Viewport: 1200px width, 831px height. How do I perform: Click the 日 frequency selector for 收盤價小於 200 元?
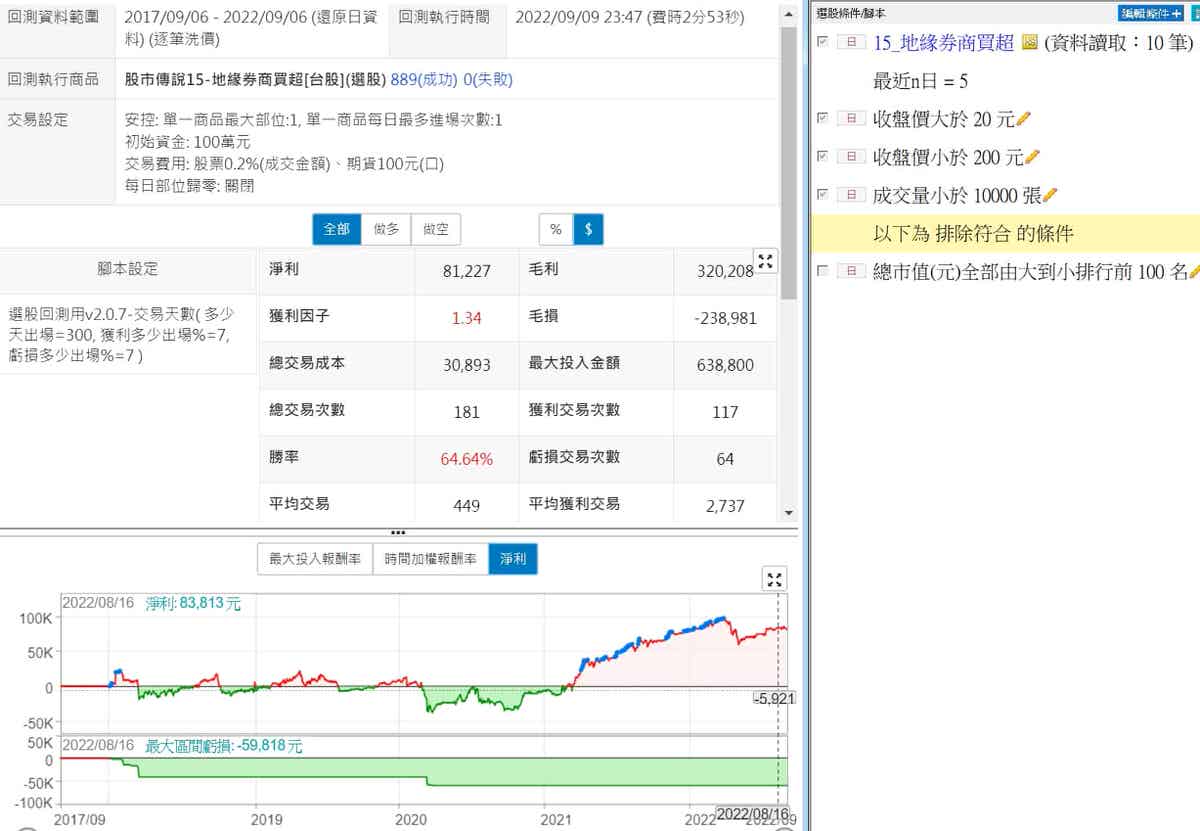tap(851, 158)
